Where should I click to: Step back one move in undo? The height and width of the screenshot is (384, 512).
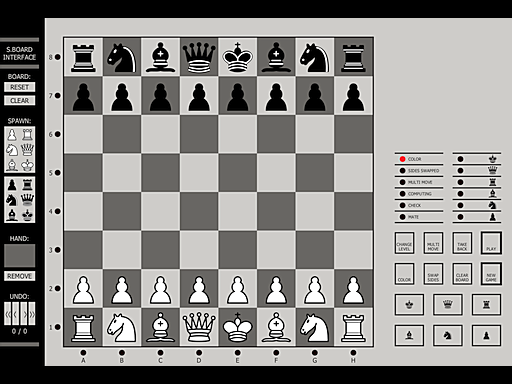(x=16, y=314)
